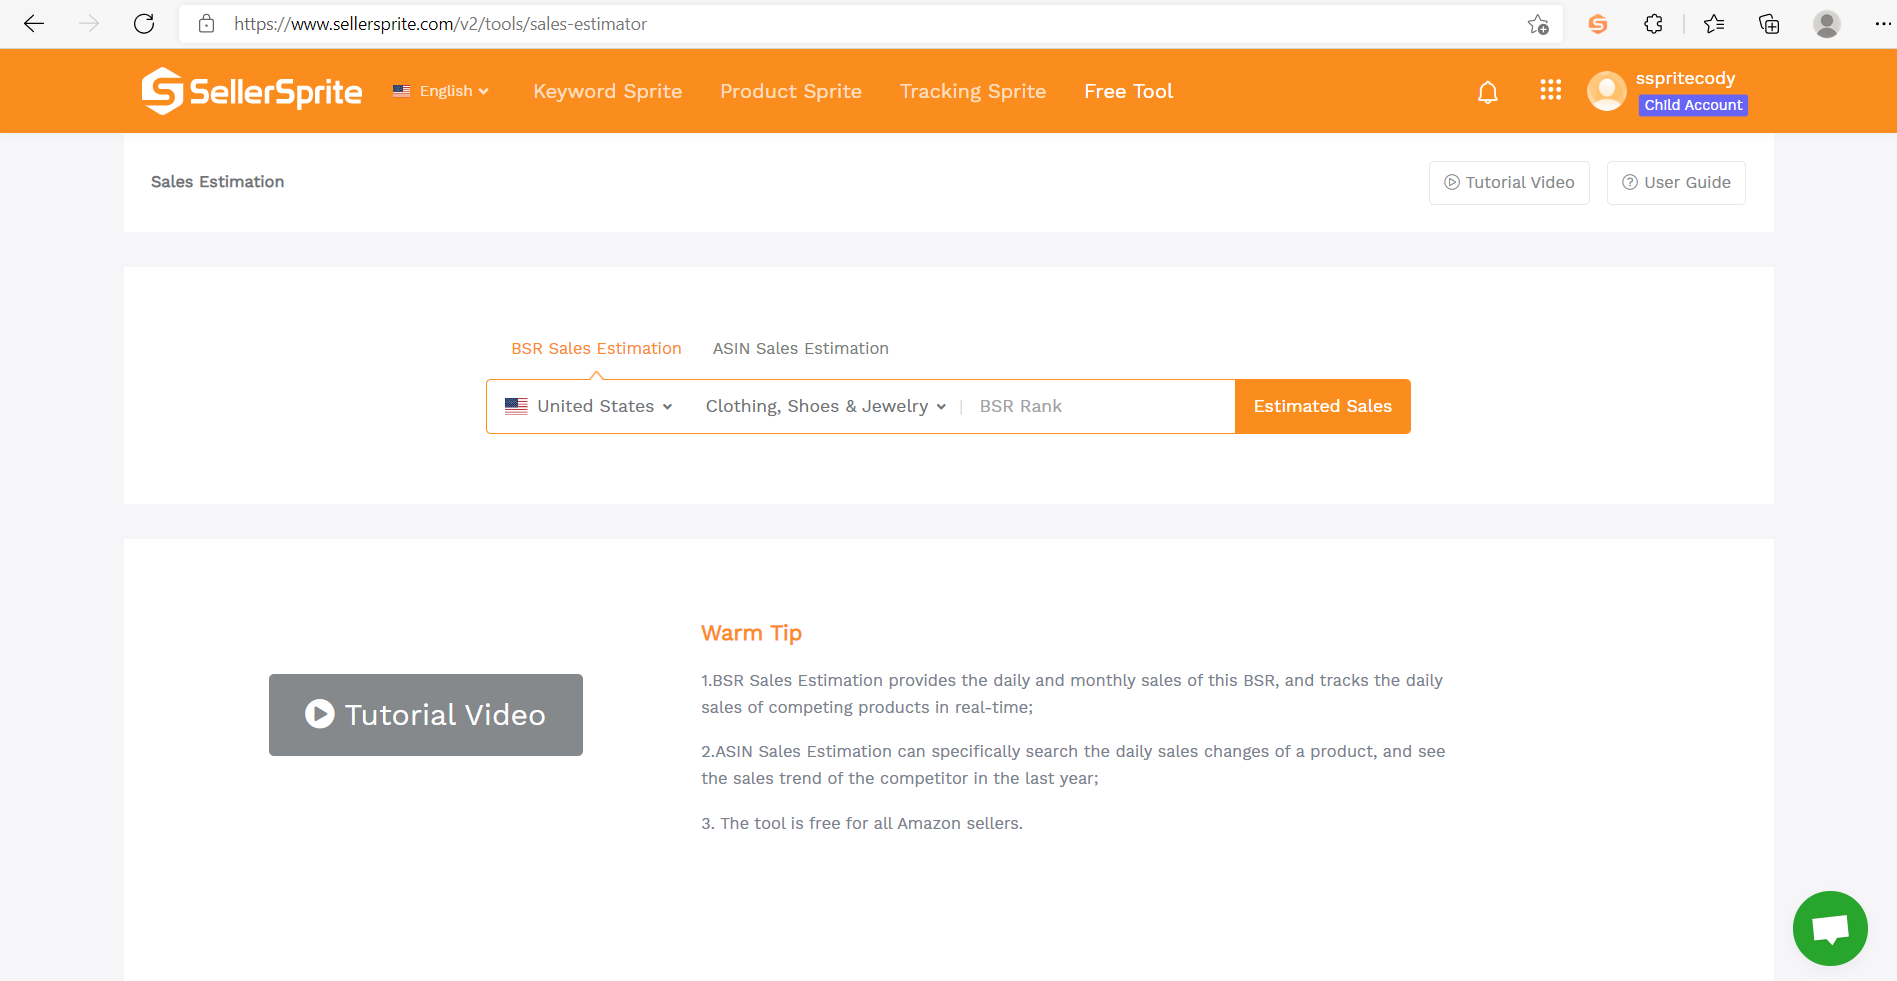
Task: Open the apps grid menu
Action: click(1551, 91)
